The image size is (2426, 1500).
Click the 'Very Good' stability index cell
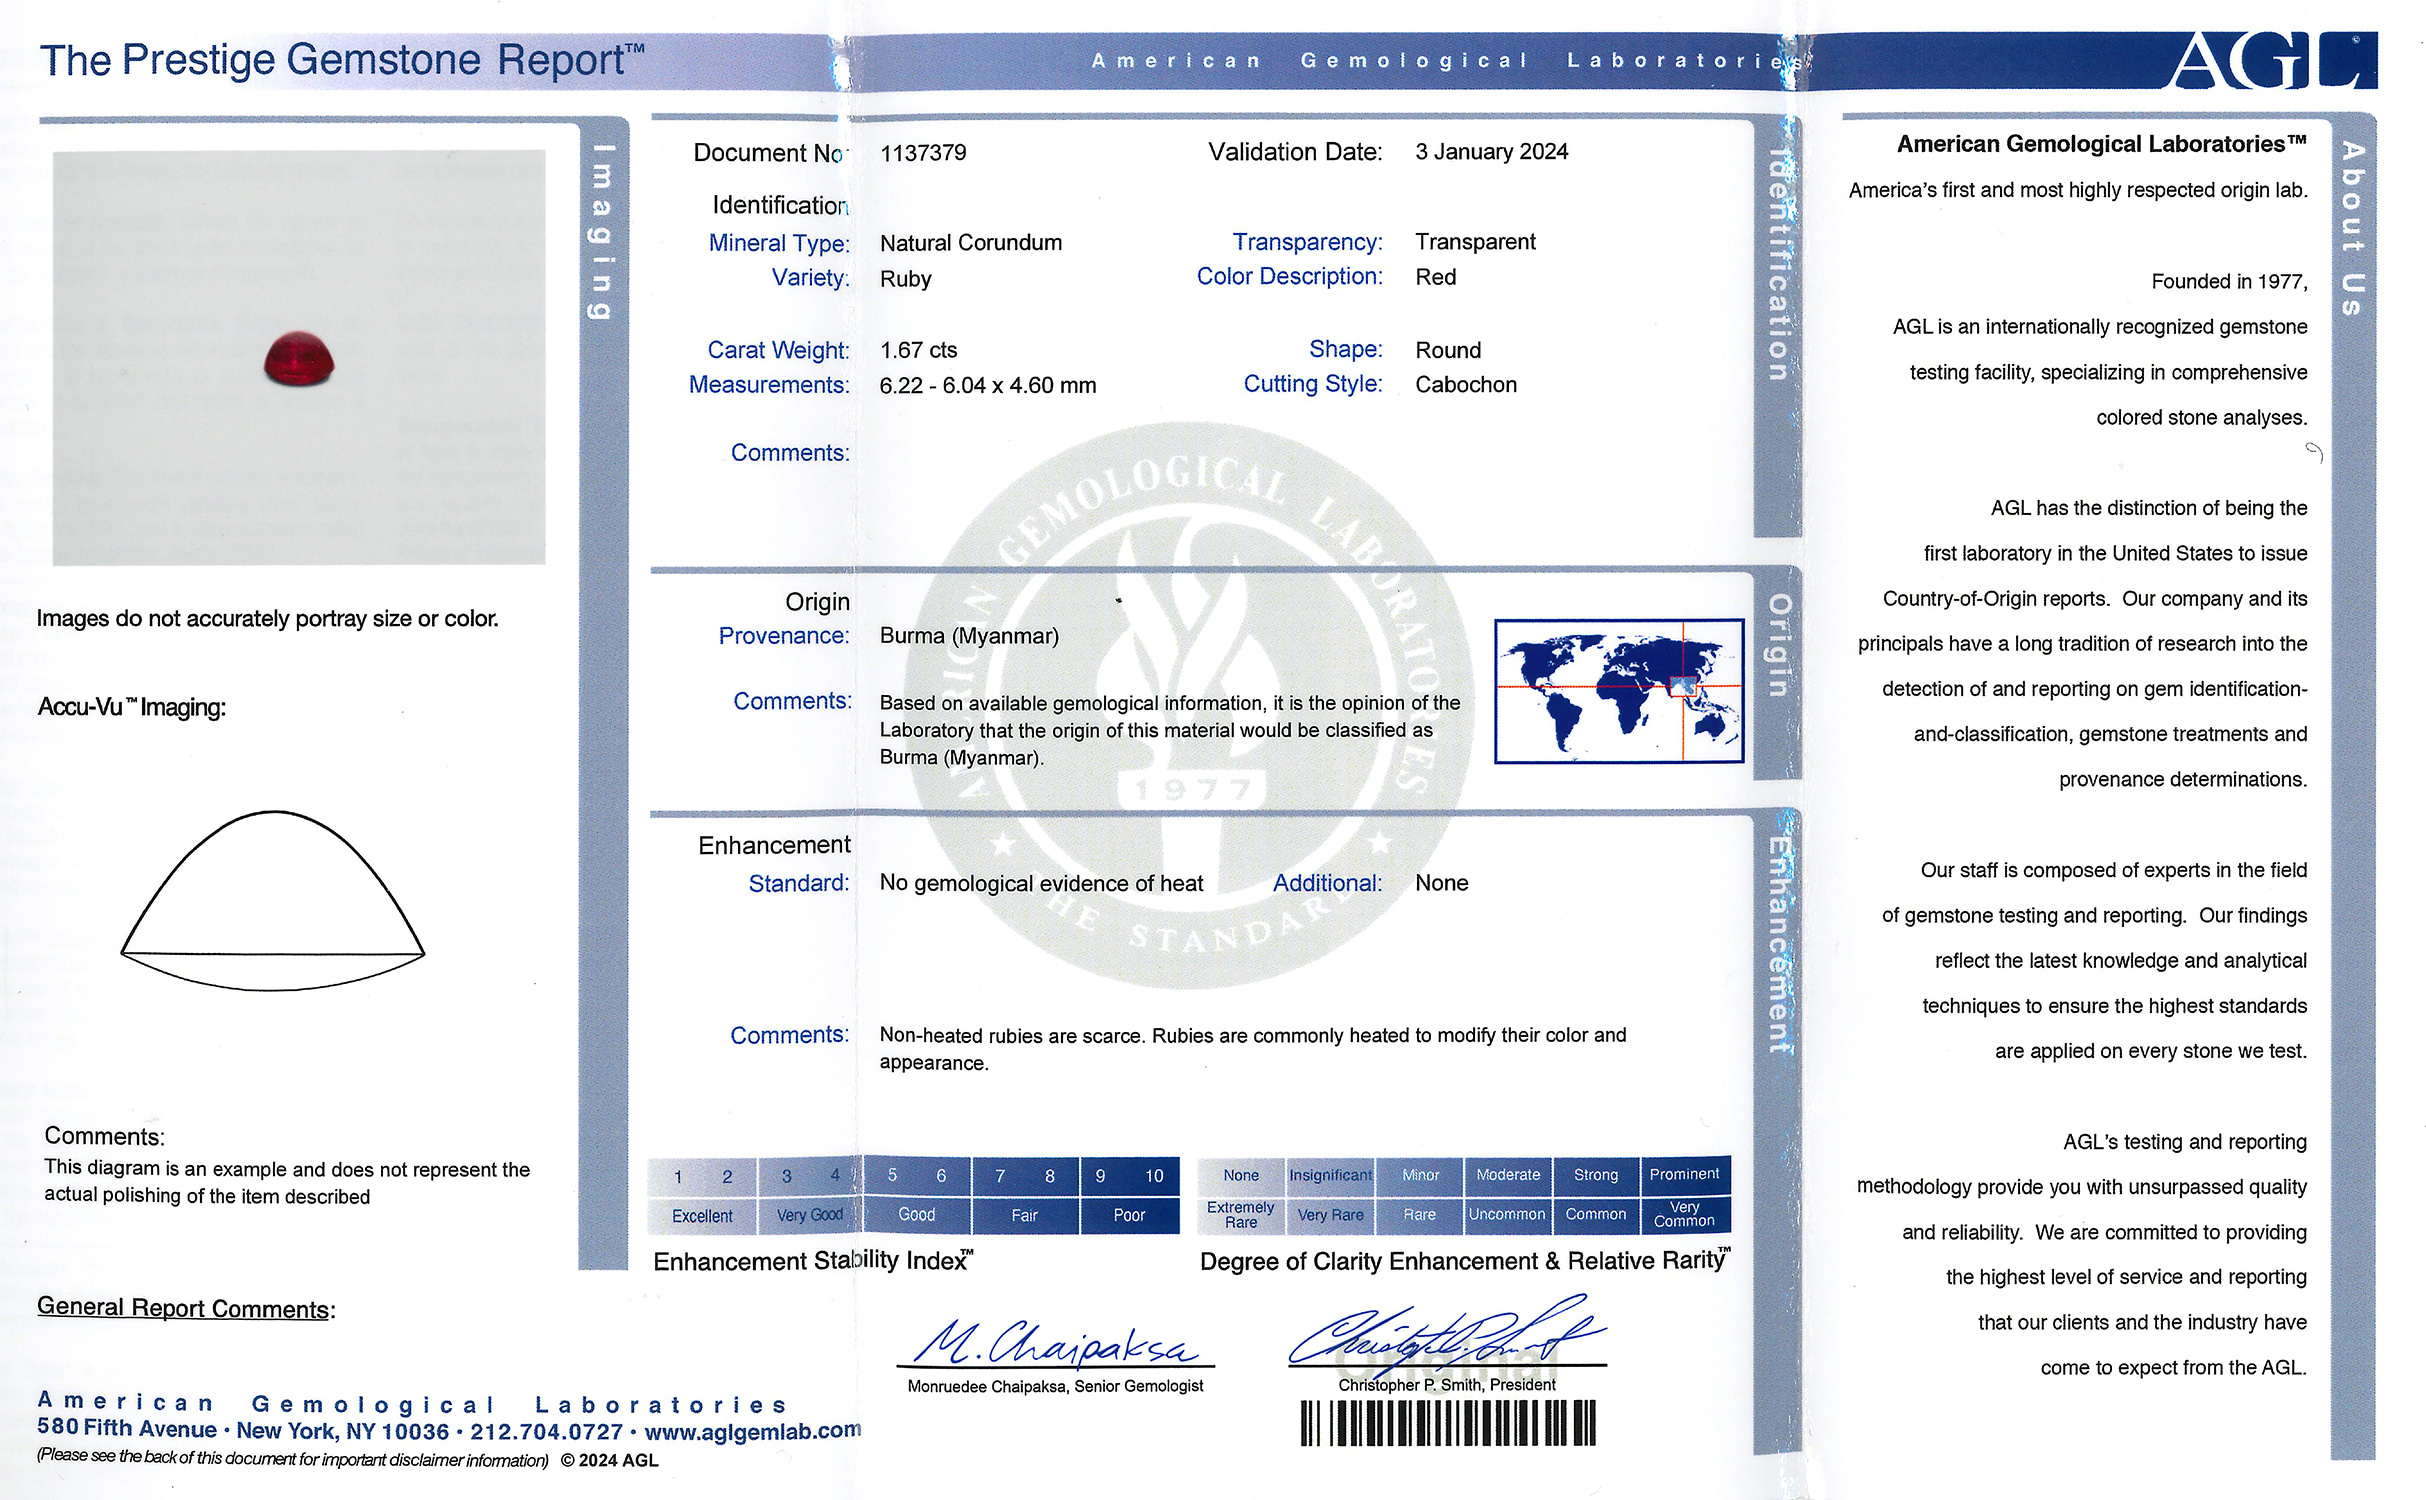coord(810,1216)
